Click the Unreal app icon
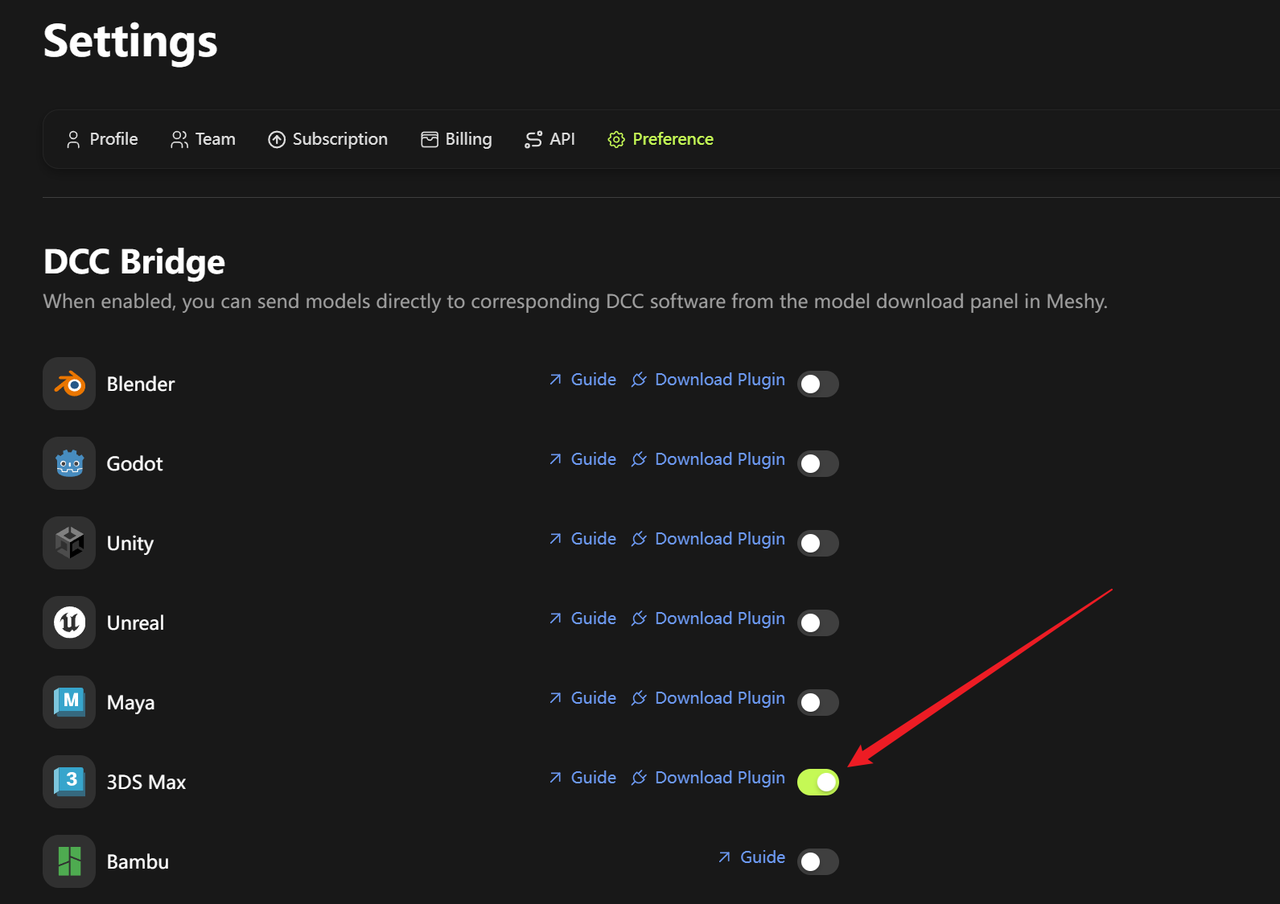The image size is (1280, 904). pos(69,622)
